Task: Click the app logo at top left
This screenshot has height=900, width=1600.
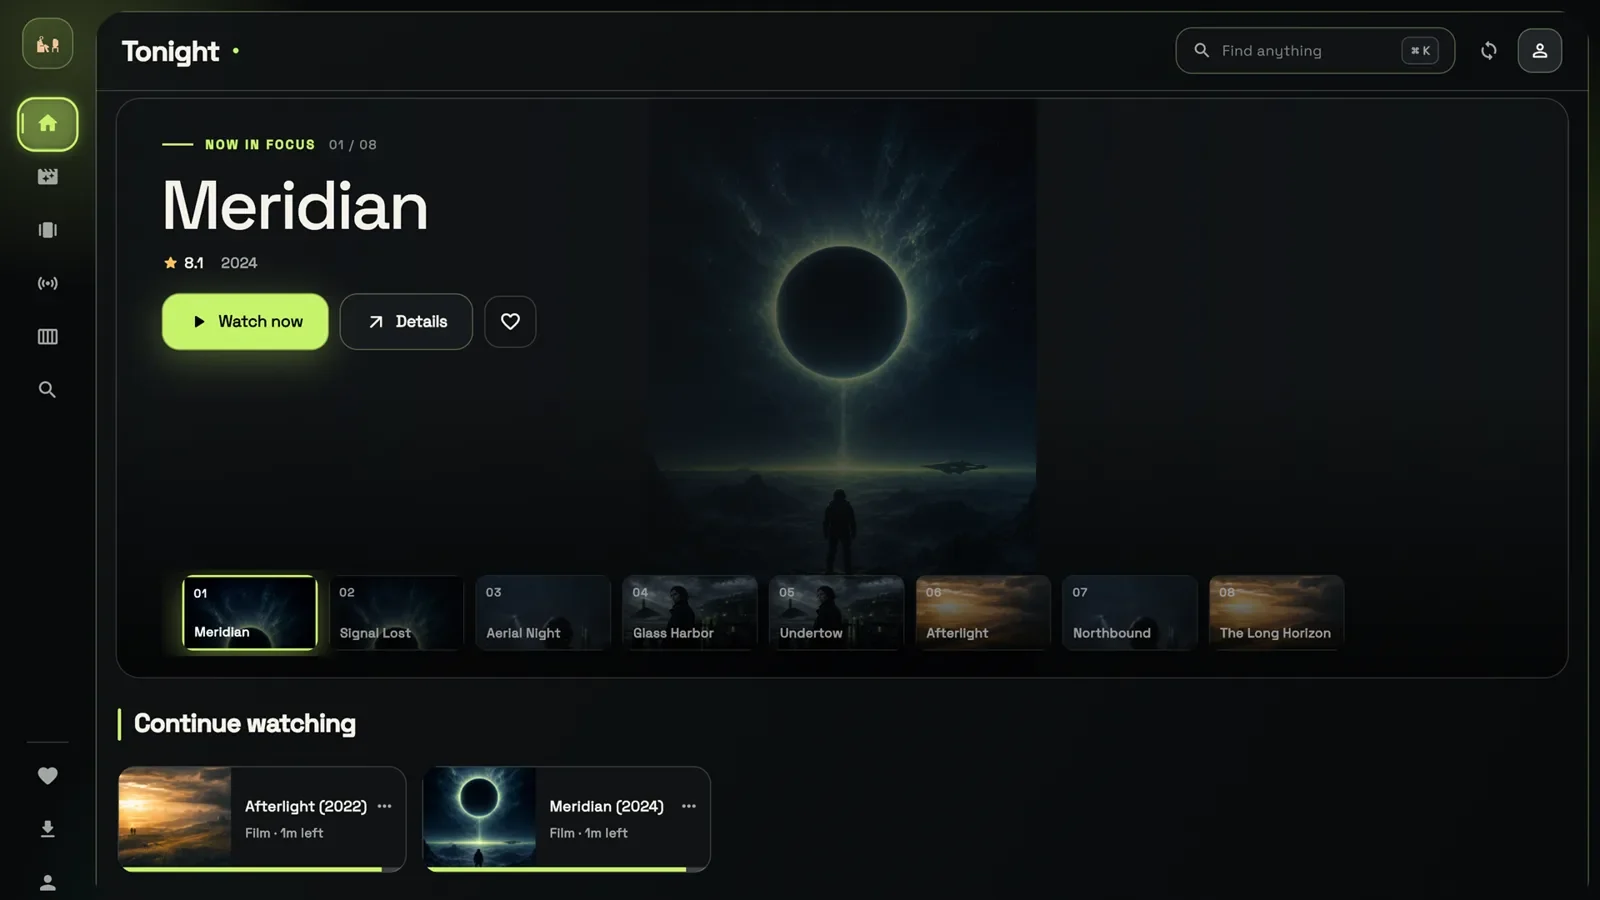Action: (47, 44)
